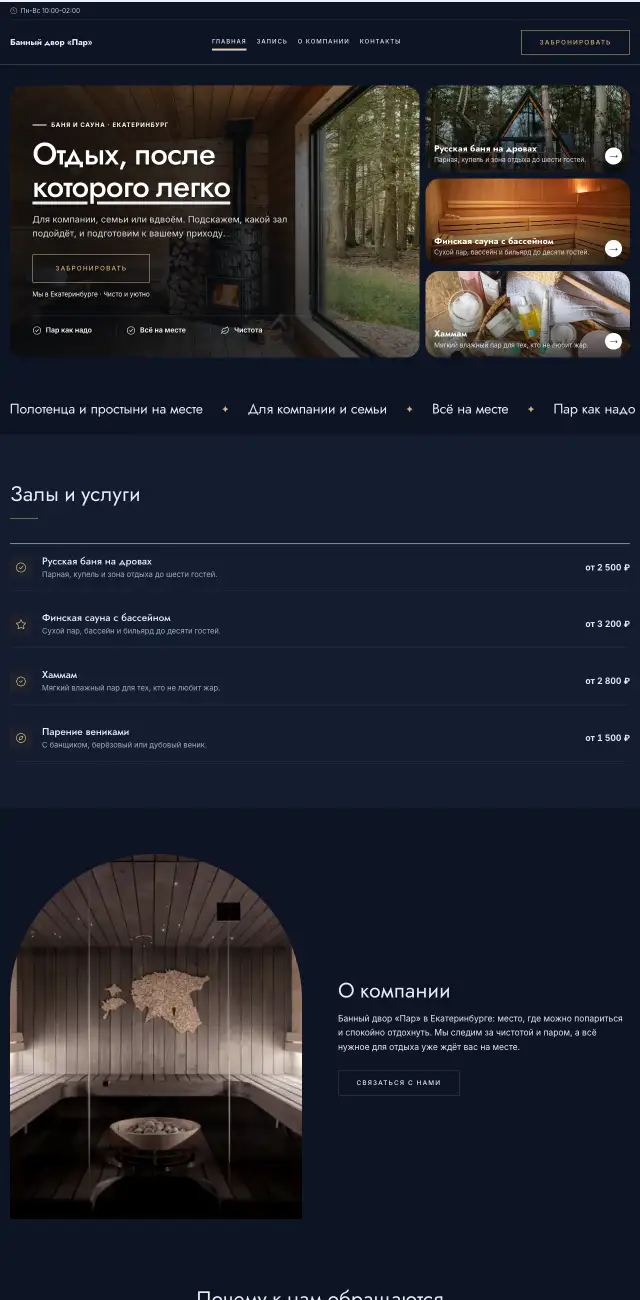Go to the Главная nav item
Image resolution: width=640 pixels, height=1300 pixels.
229,42
